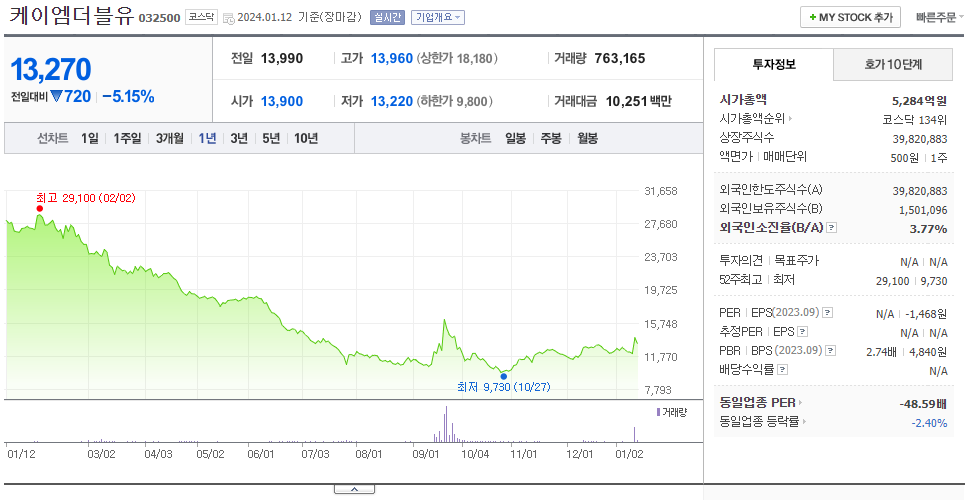The image size is (968, 500).
Task: Open the 빠른주문 dropdown
Action: [940, 17]
